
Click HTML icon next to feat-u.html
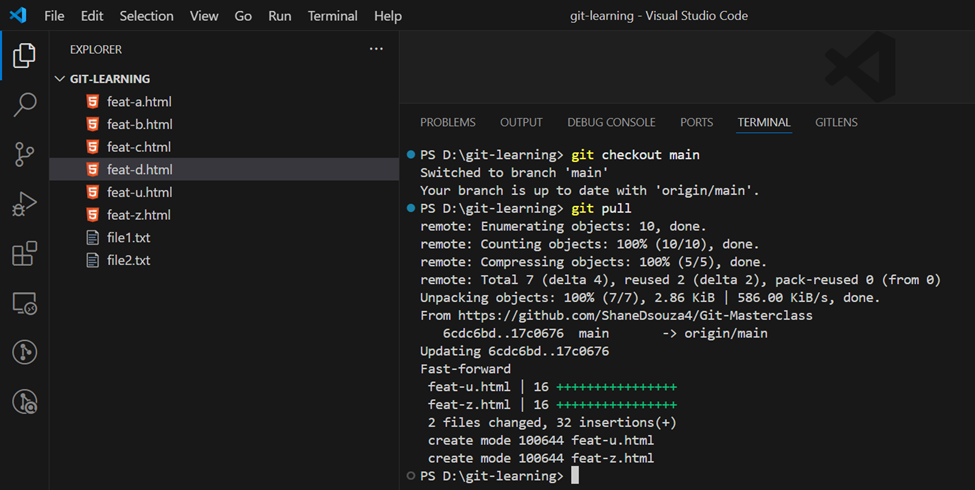pyautogui.click(x=93, y=192)
